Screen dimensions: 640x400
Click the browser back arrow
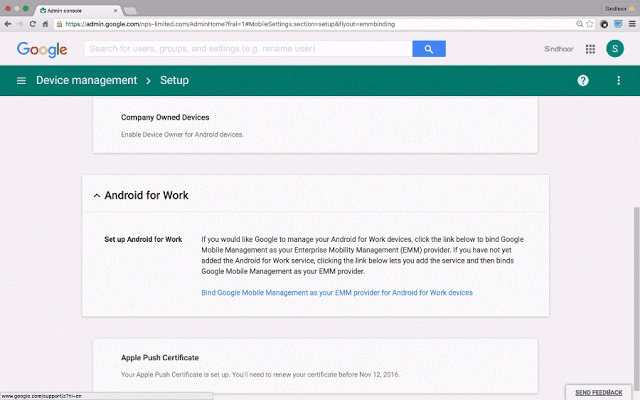pos(8,24)
